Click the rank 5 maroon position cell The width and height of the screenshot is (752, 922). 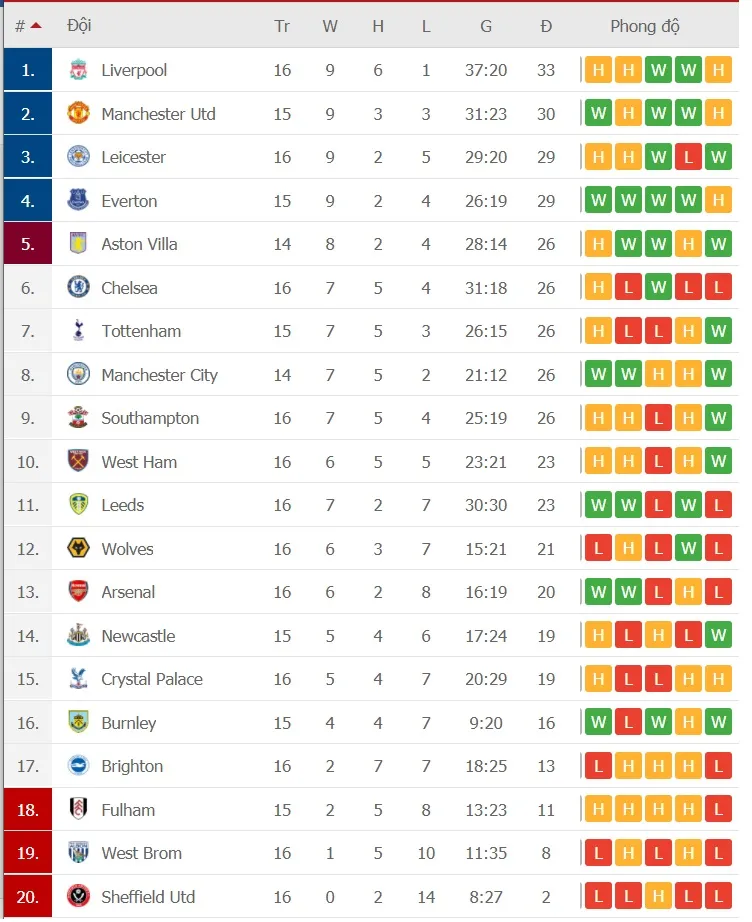coord(28,244)
